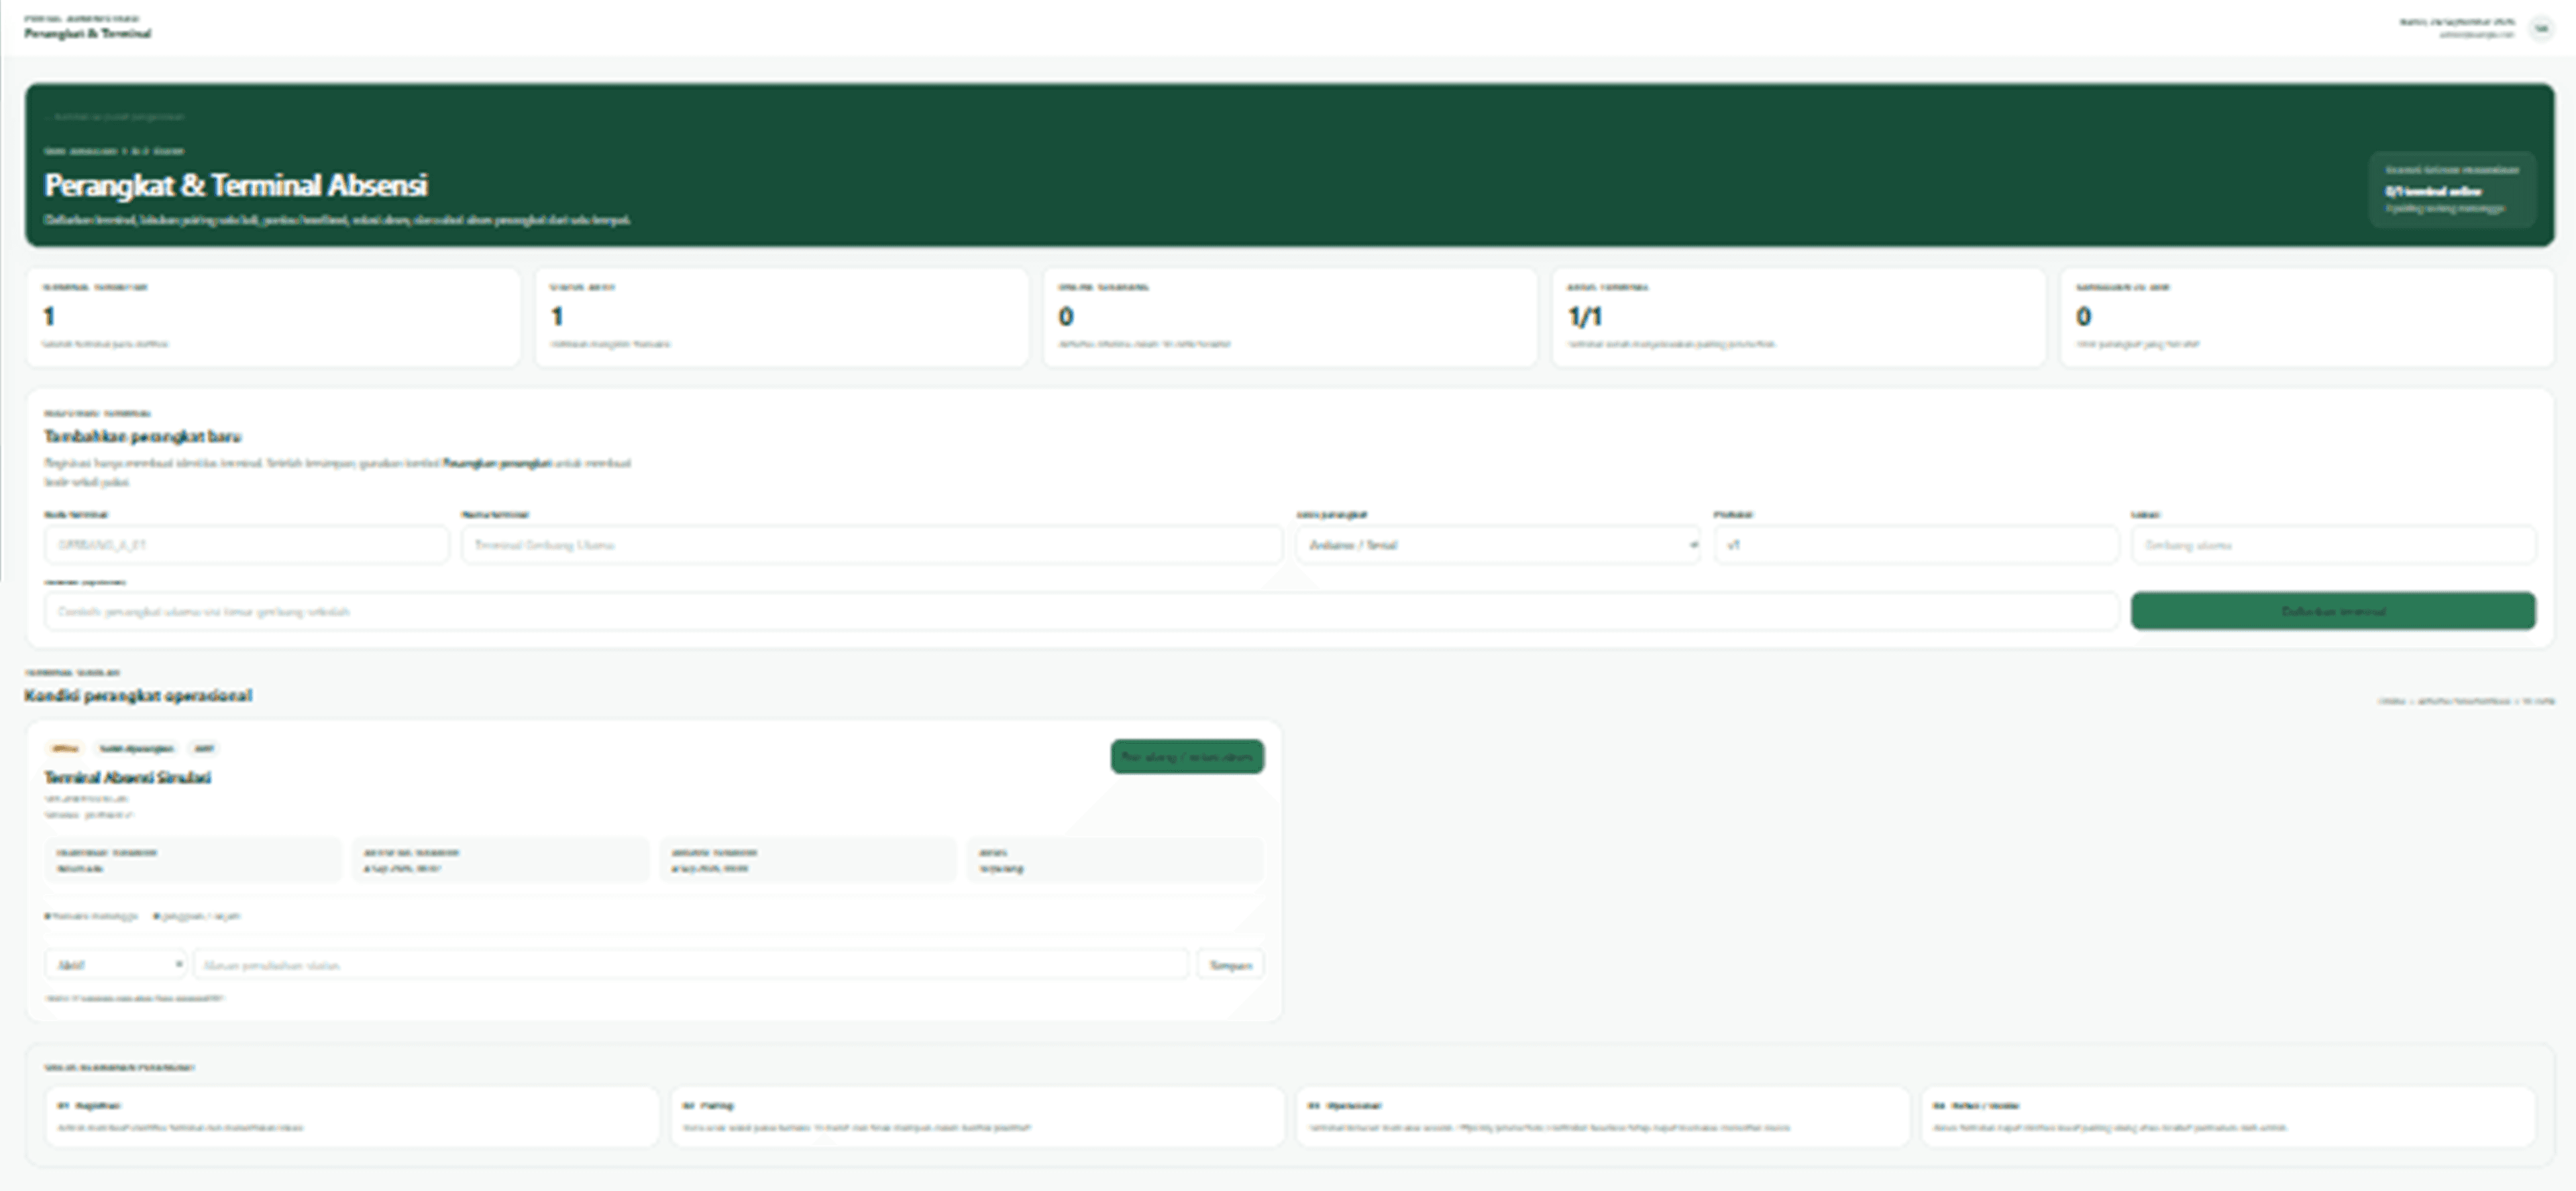Screen dimensions: 2576x1191
Task: Click the terminal online summary box in banner
Action: click(2452, 190)
